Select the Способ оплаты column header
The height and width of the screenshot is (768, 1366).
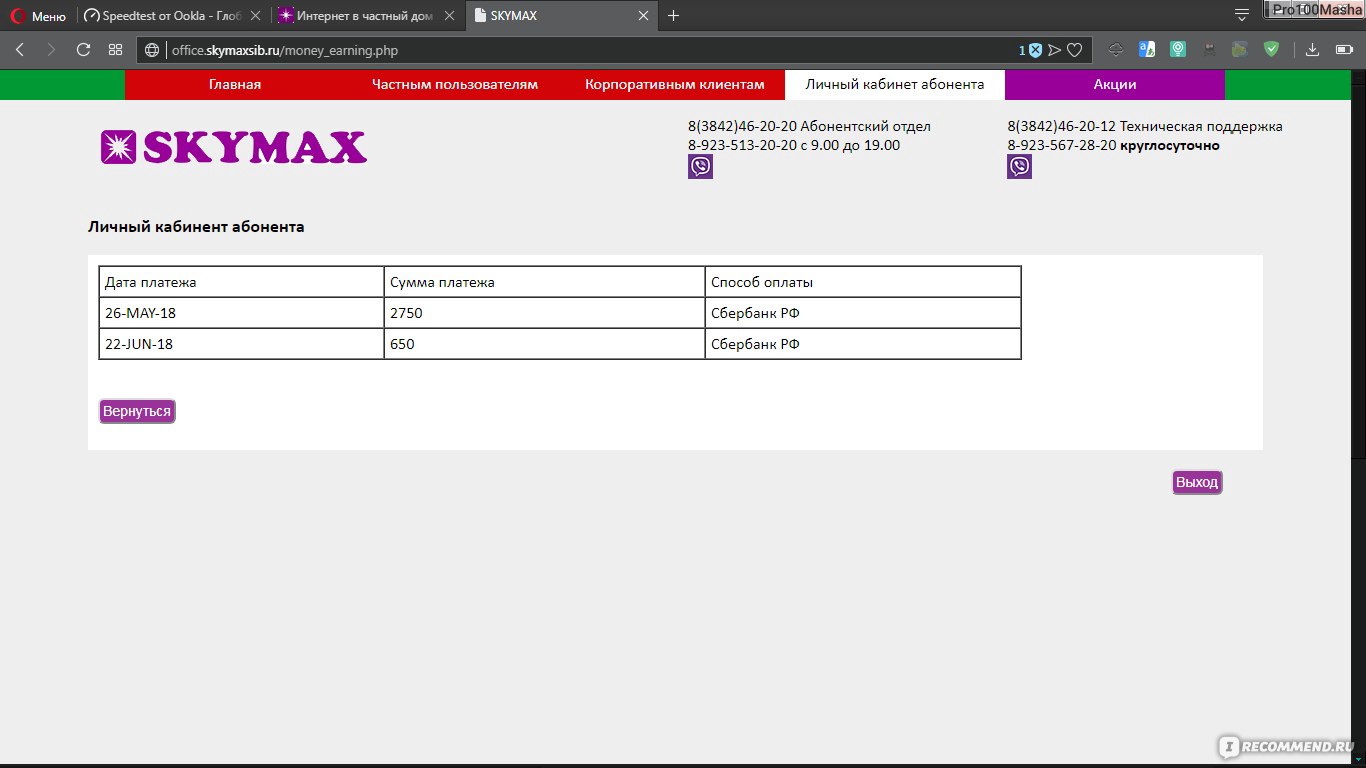coord(863,282)
